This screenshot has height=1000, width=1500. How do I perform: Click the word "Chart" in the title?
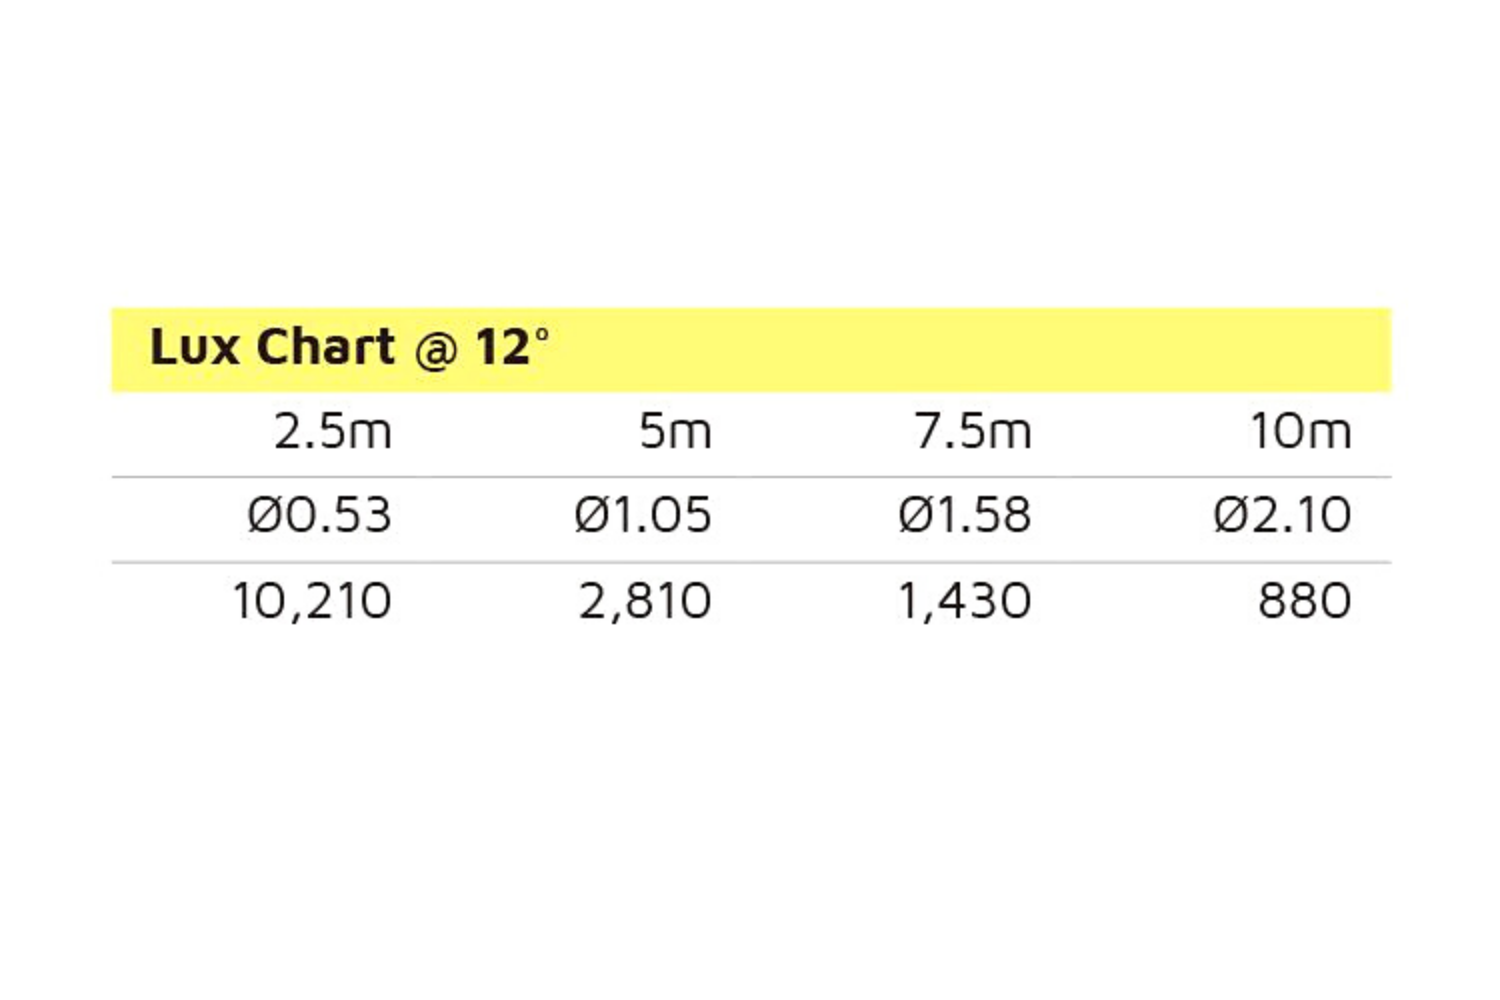pyautogui.click(x=325, y=348)
